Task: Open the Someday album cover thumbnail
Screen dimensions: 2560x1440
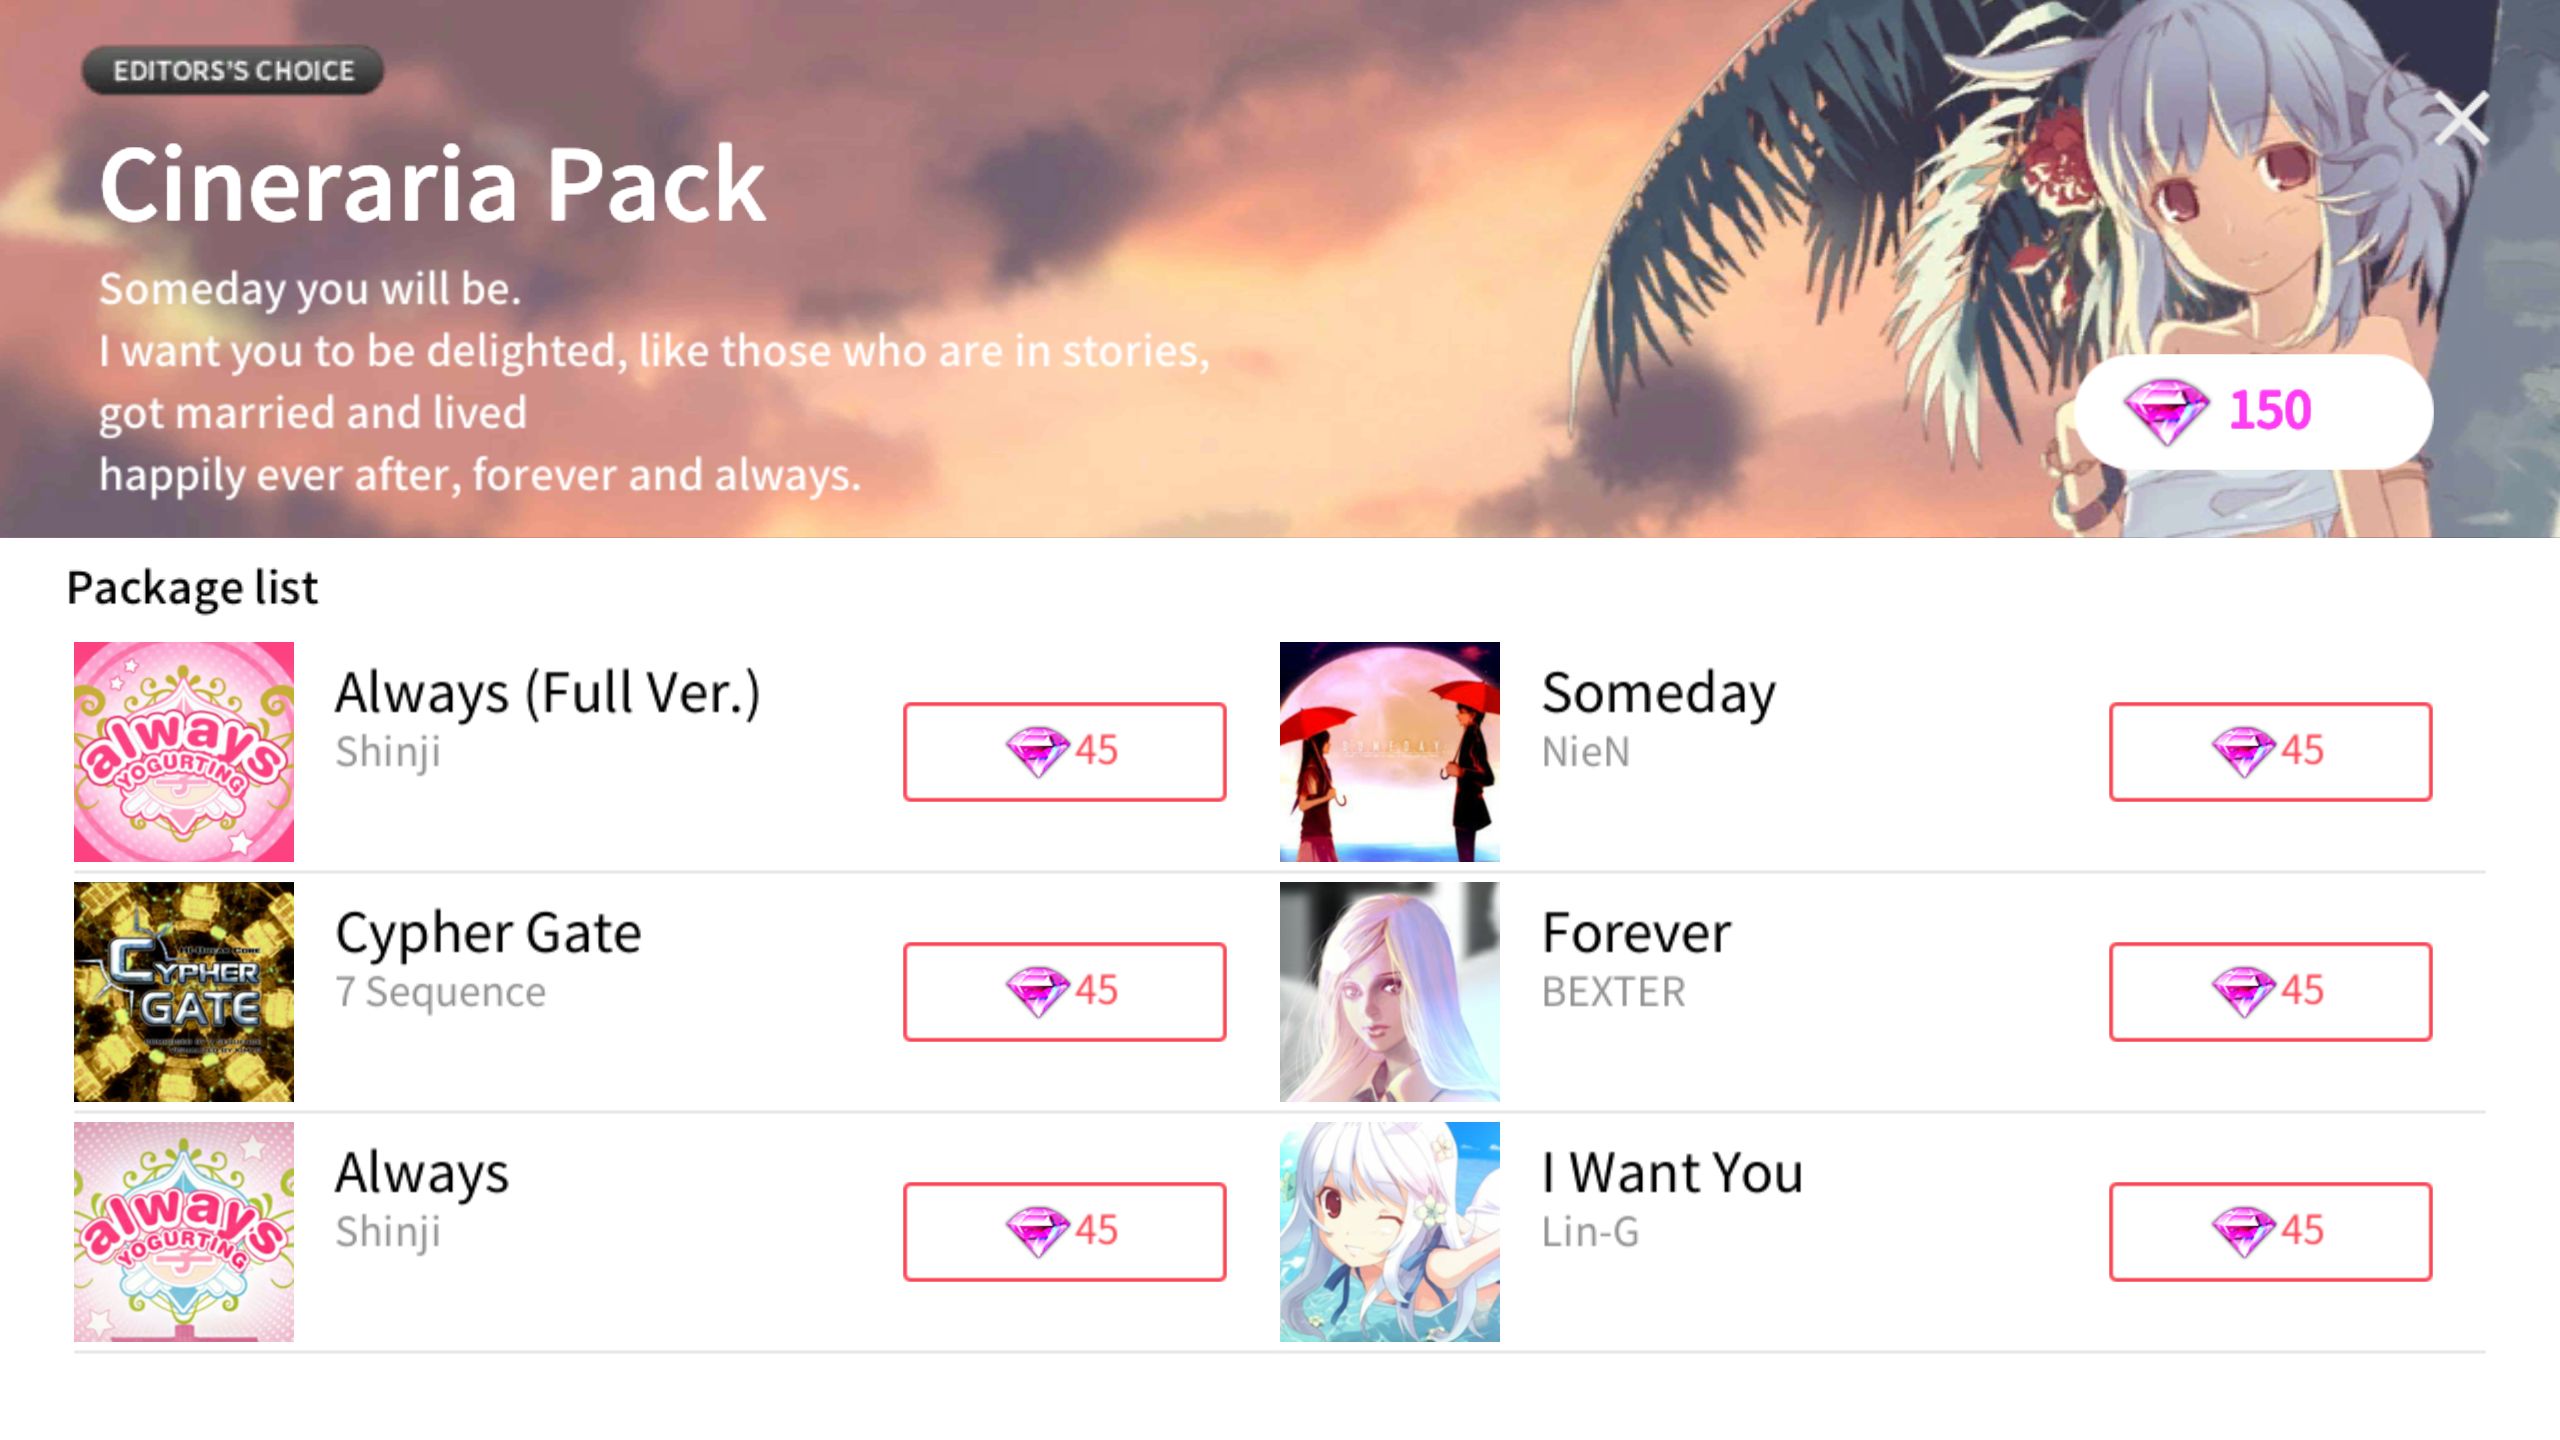Action: point(1390,752)
